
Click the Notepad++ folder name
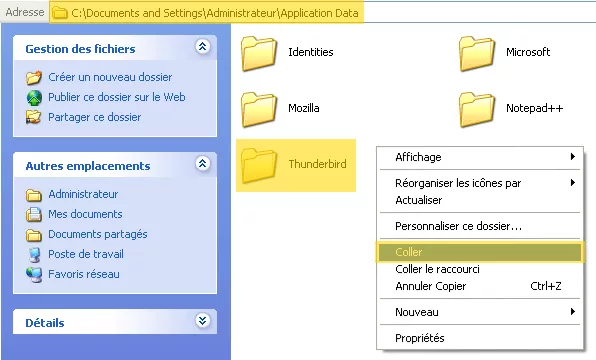click(x=534, y=108)
